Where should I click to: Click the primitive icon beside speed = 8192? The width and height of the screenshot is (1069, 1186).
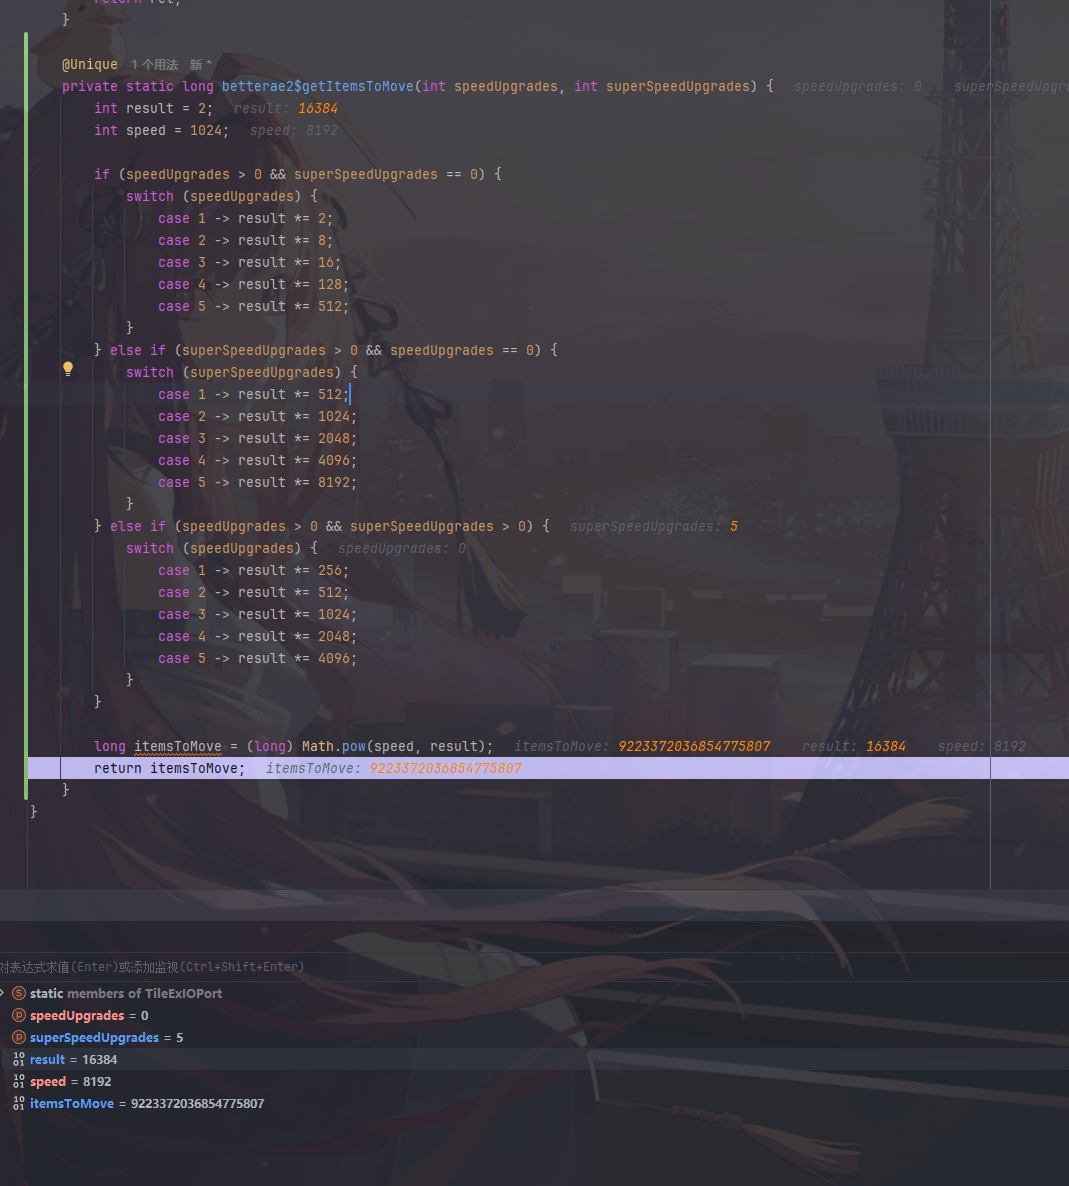coord(19,1081)
